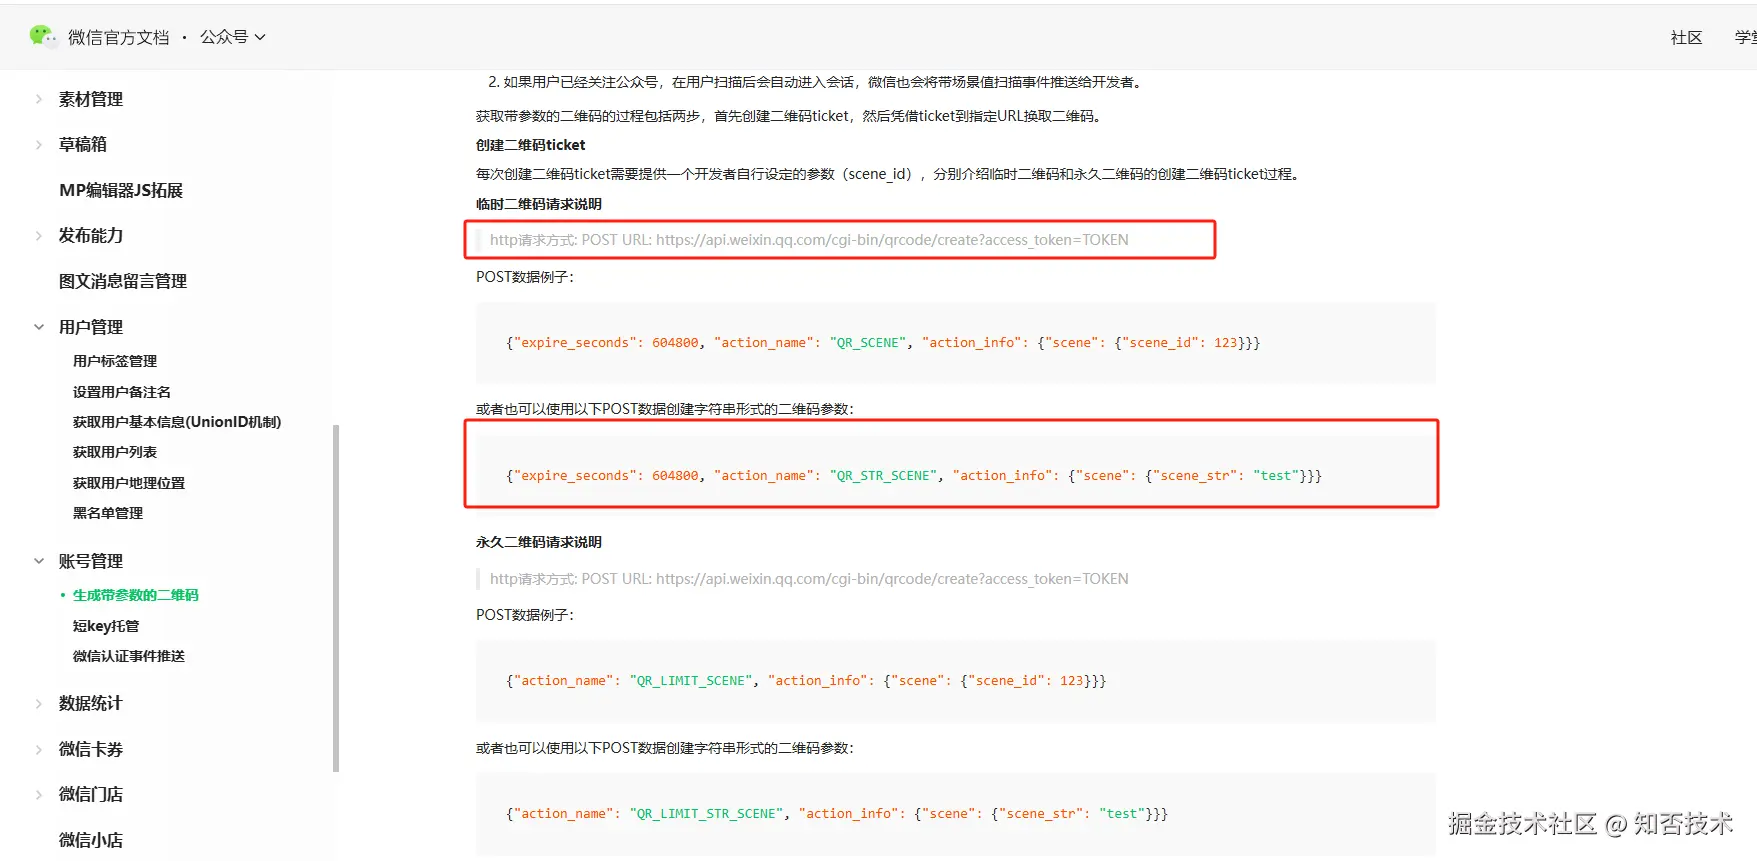Open 获取用户基本信息(UnionID机制) page
This screenshot has width=1757, height=861.
click(177, 422)
